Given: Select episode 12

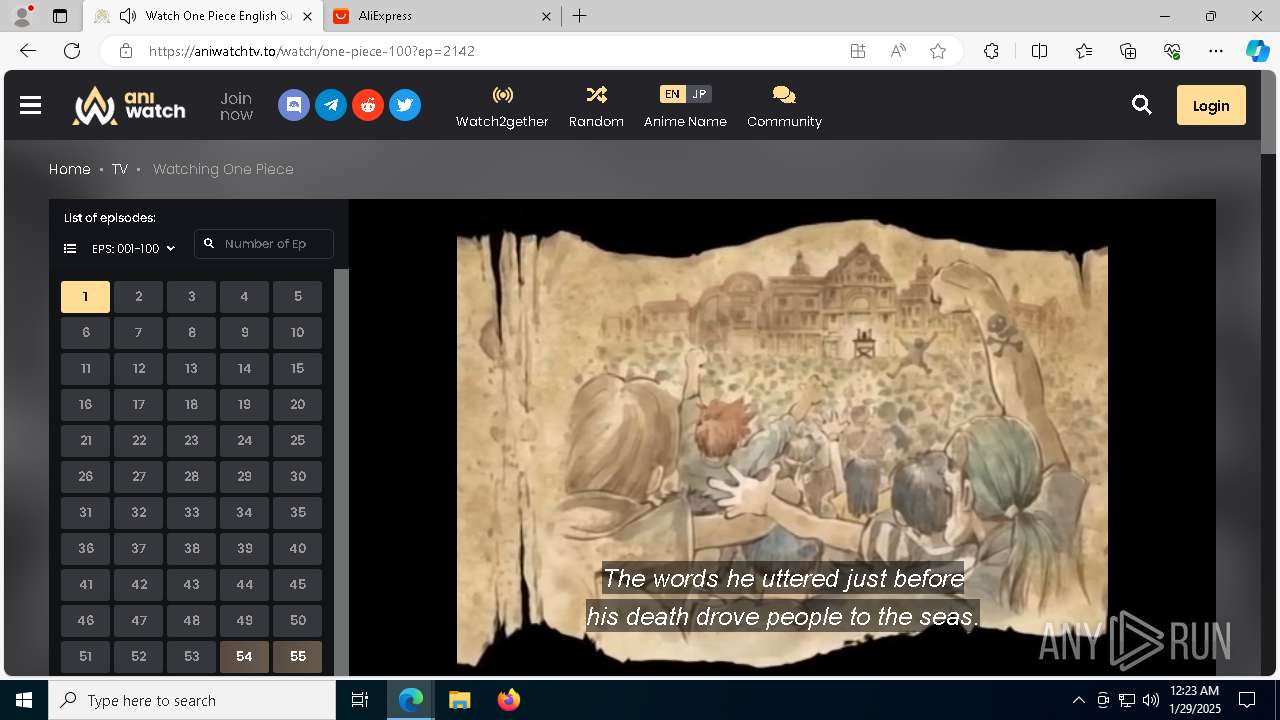Looking at the screenshot, I should [x=138, y=368].
